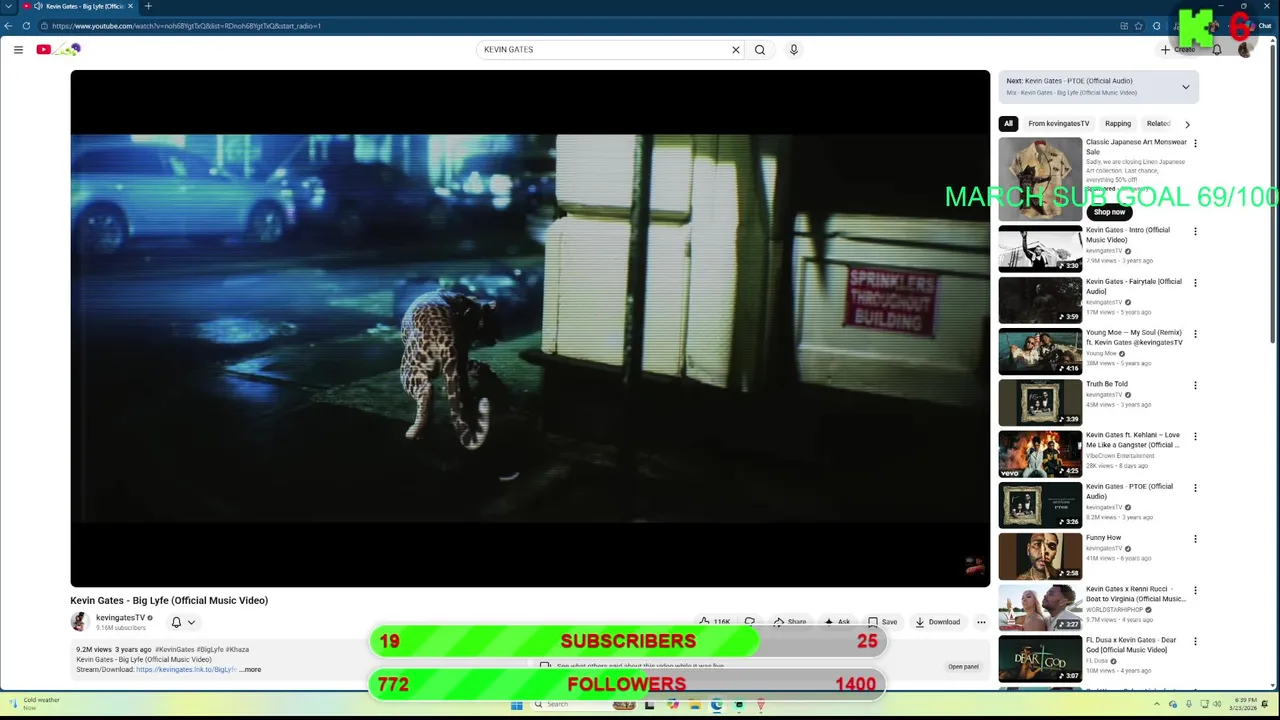Open more options for Truth Be Told video
1280x720 pixels.
(1195, 385)
